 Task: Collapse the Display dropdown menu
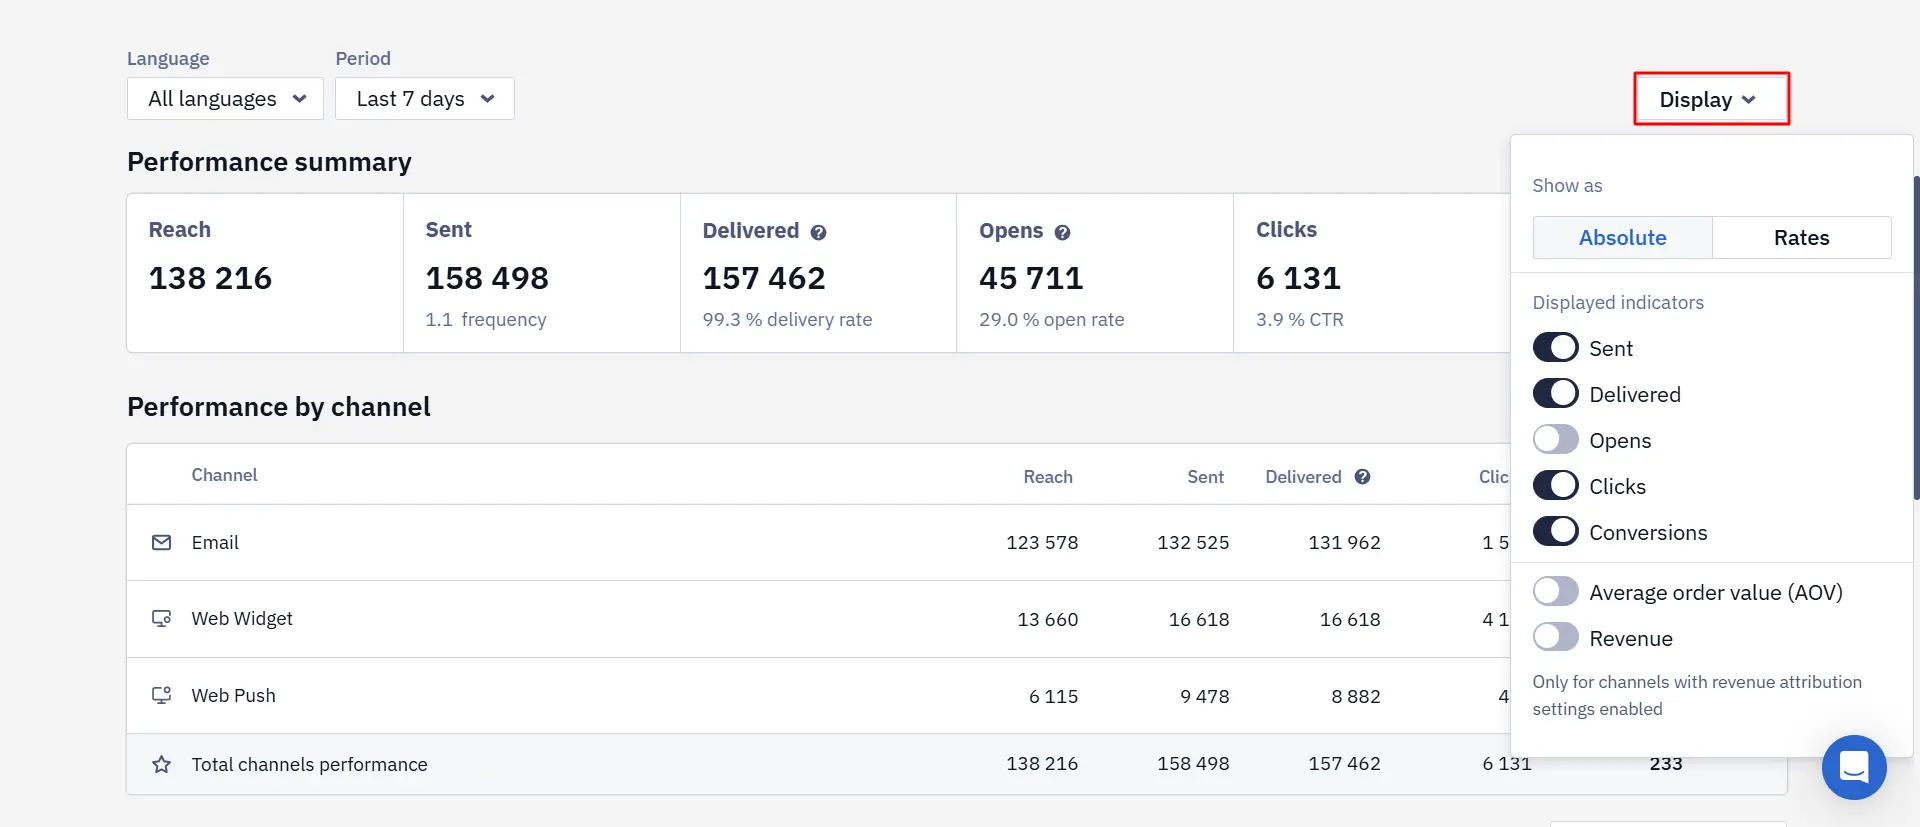pos(1711,99)
